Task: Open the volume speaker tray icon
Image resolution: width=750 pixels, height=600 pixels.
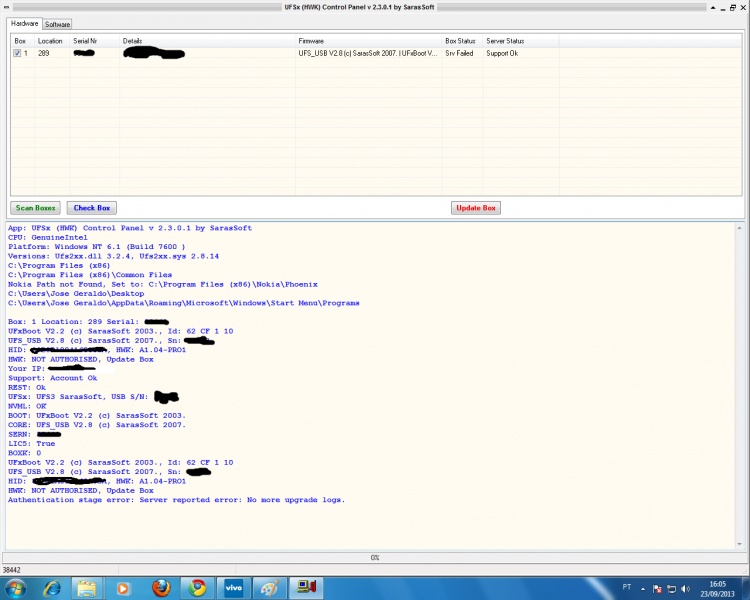Action: click(685, 589)
